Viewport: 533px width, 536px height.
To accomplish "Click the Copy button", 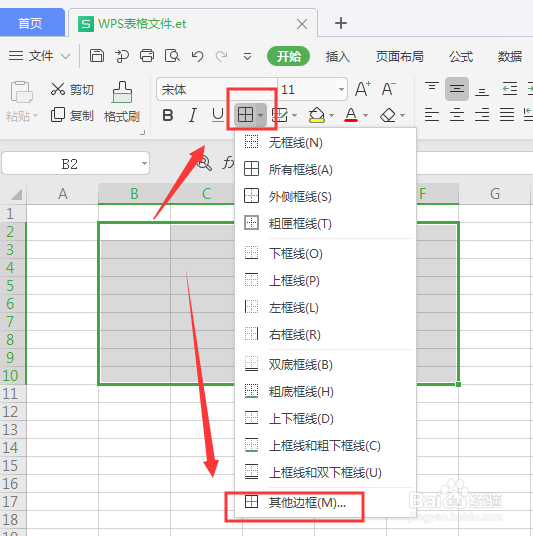I will [72, 115].
